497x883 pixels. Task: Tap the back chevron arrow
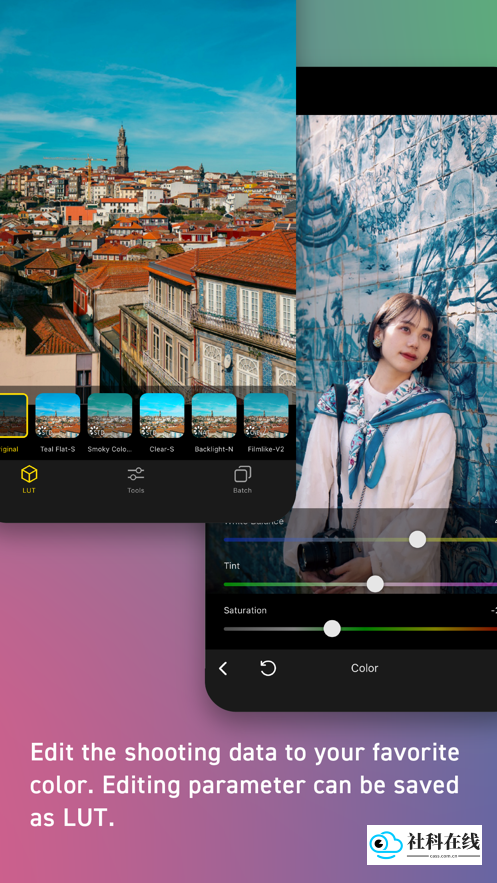coord(223,668)
